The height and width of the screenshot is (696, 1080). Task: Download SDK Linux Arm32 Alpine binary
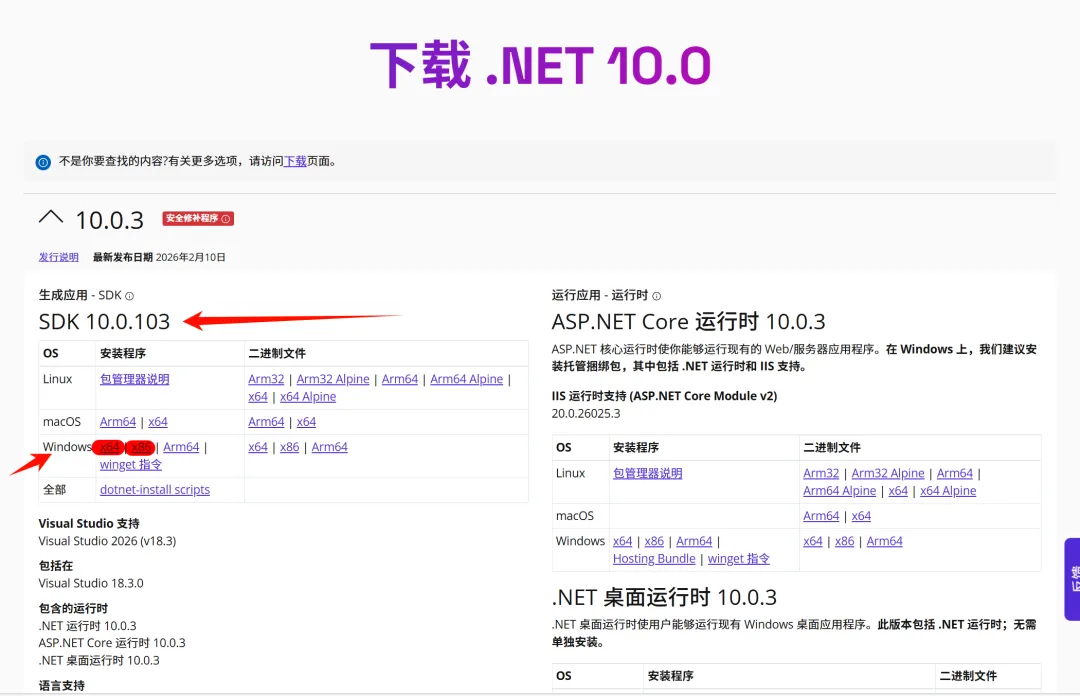coord(333,379)
